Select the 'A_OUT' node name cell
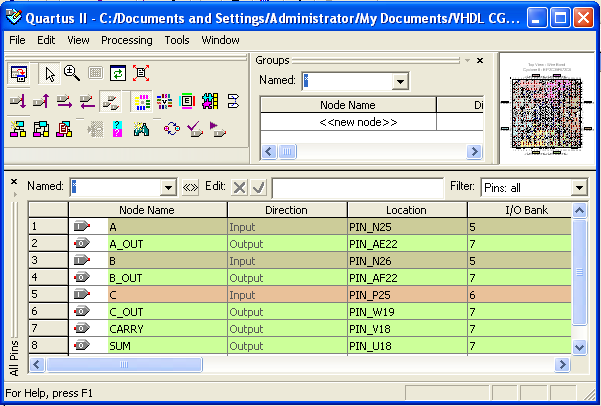 click(167, 244)
